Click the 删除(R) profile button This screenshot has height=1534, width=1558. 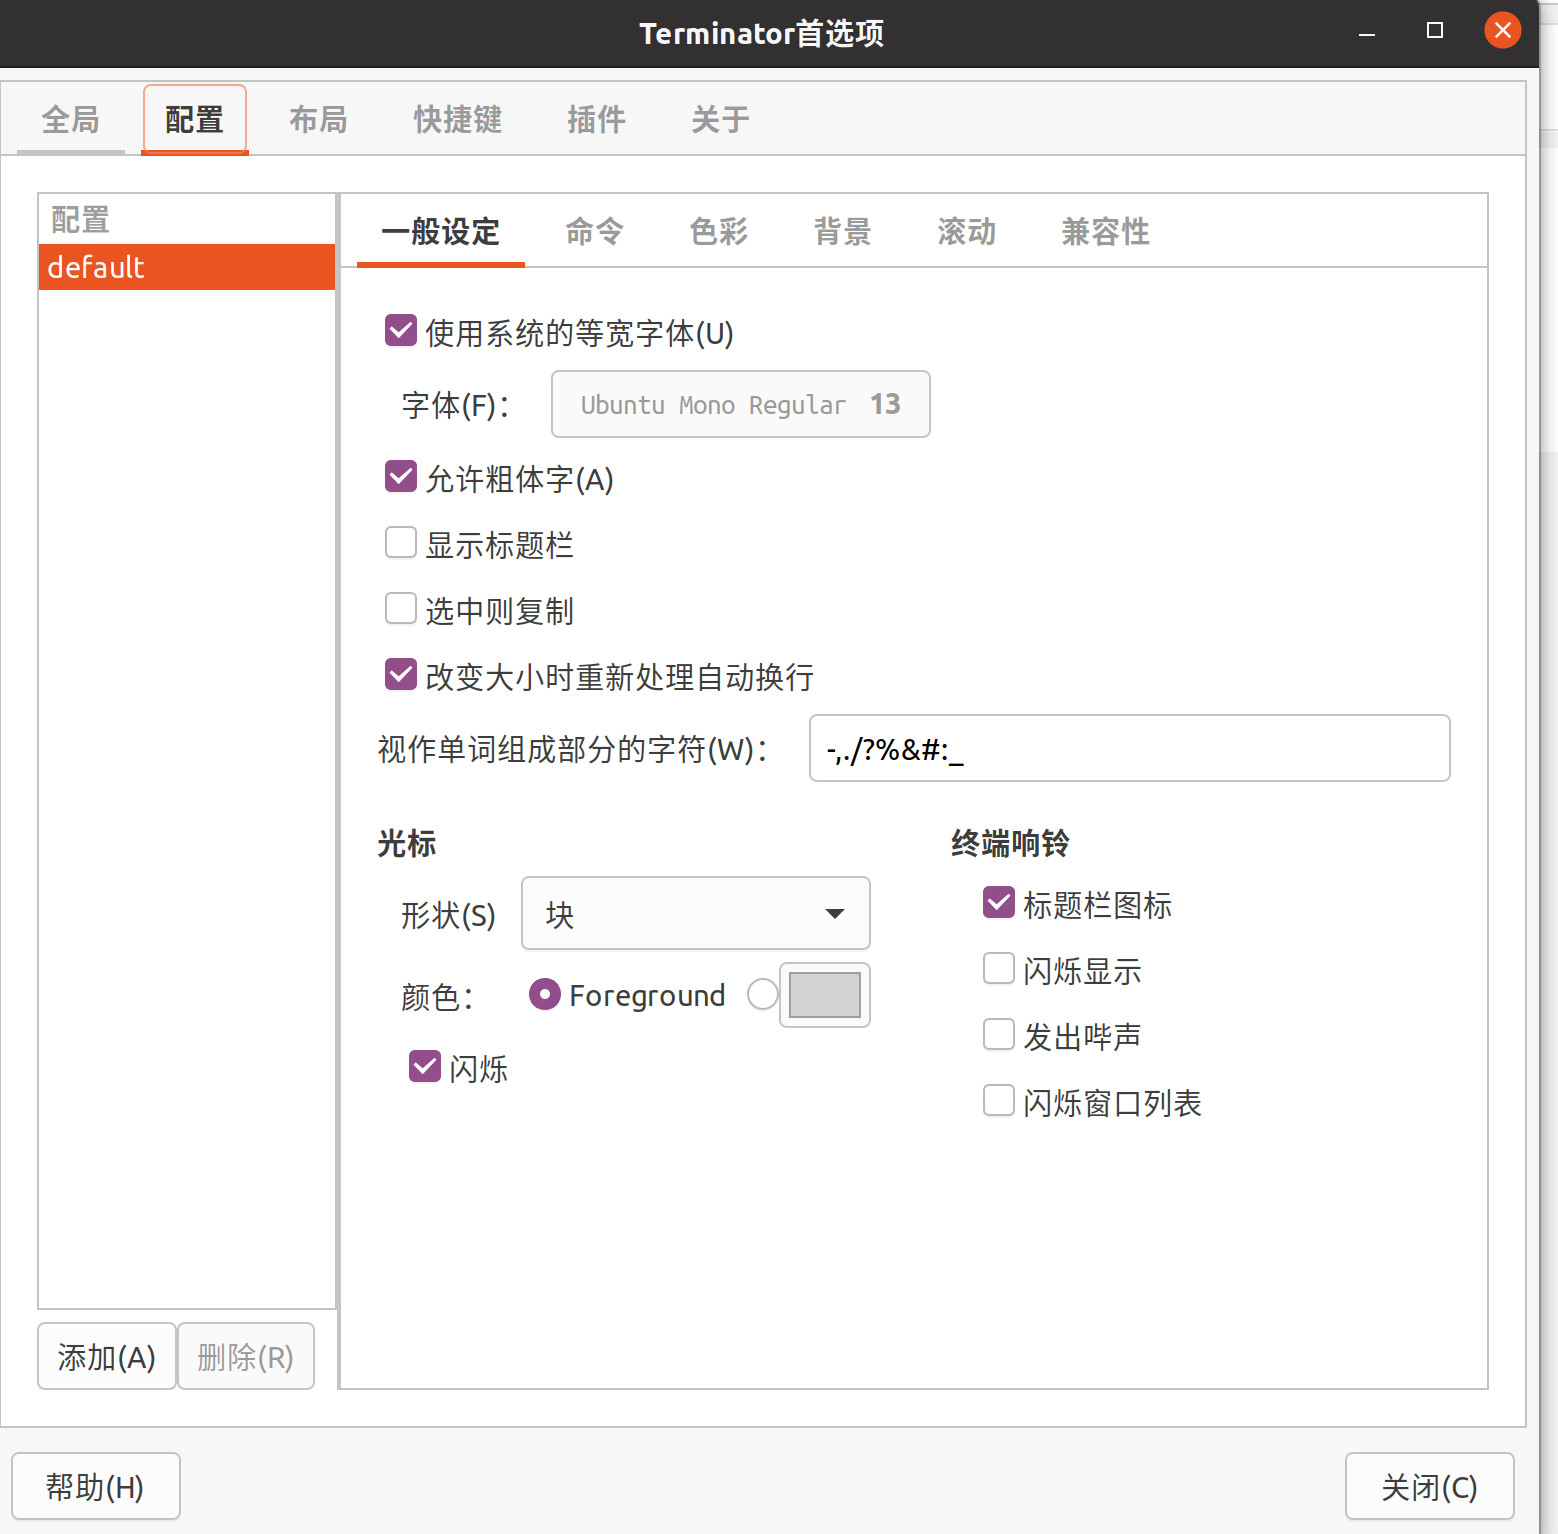246,1357
